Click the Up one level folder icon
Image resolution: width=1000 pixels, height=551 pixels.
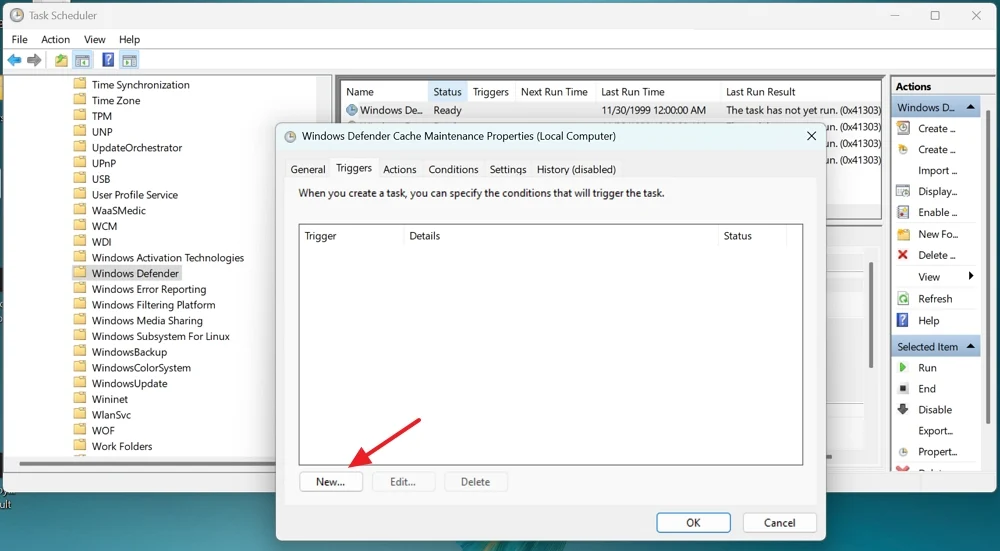(x=61, y=61)
